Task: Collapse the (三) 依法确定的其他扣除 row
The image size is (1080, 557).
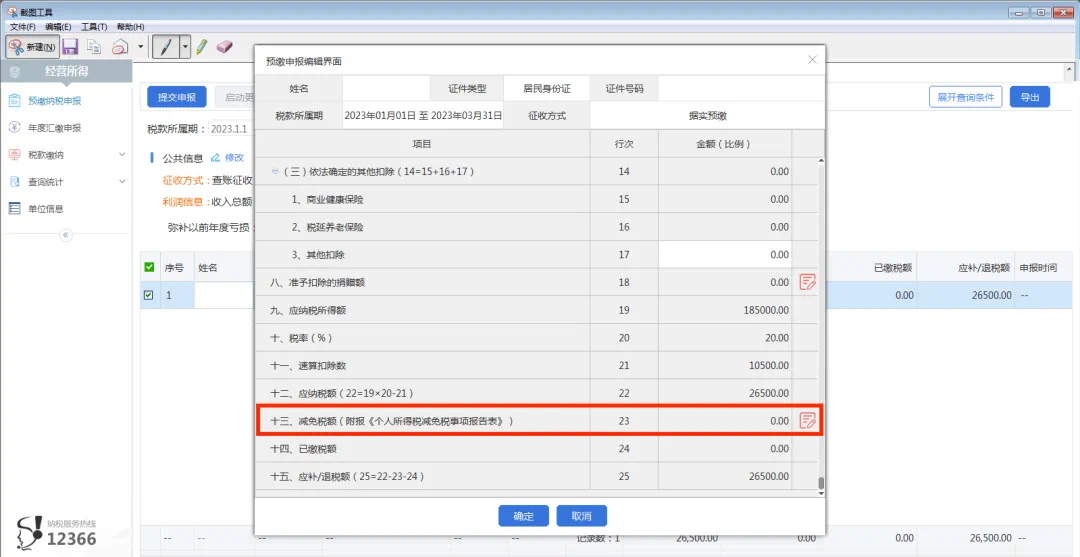Action: click(x=275, y=171)
